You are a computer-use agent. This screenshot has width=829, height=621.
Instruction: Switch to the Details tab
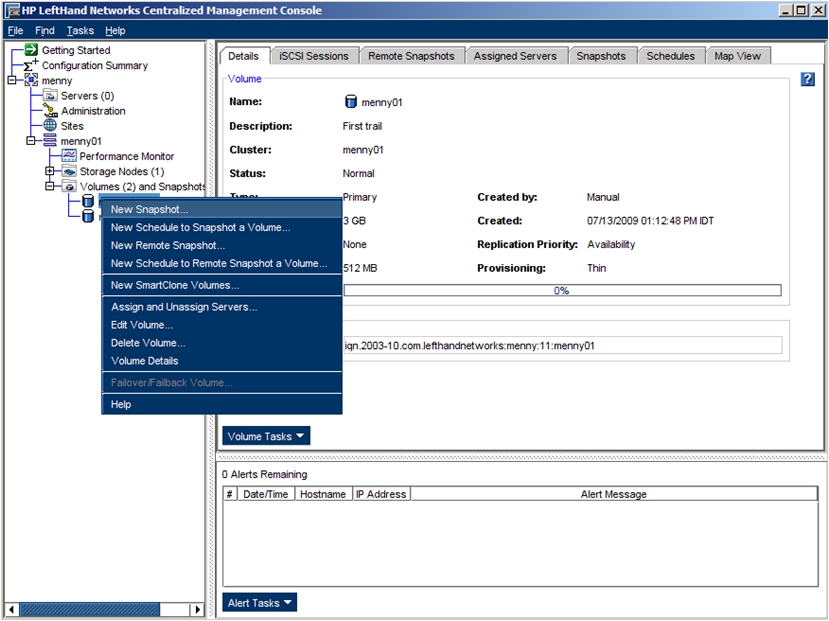[x=244, y=56]
